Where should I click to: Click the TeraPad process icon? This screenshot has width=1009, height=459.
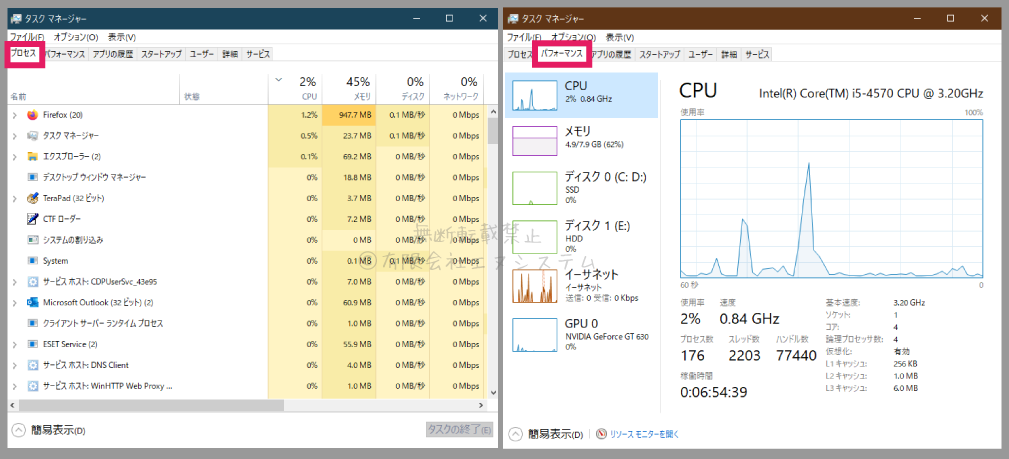tap(33, 198)
